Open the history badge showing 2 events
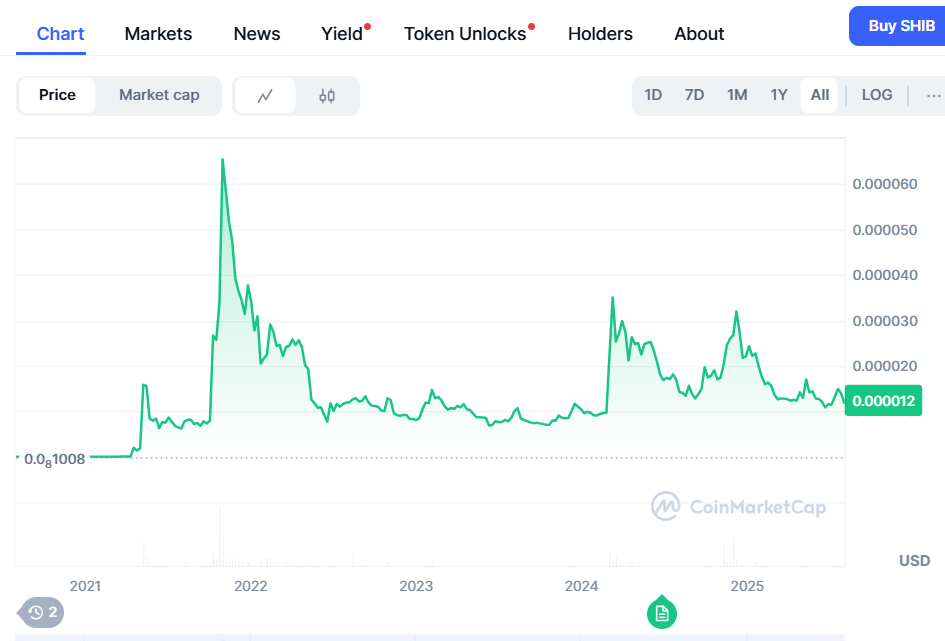This screenshot has width=945, height=641. (38, 613)
